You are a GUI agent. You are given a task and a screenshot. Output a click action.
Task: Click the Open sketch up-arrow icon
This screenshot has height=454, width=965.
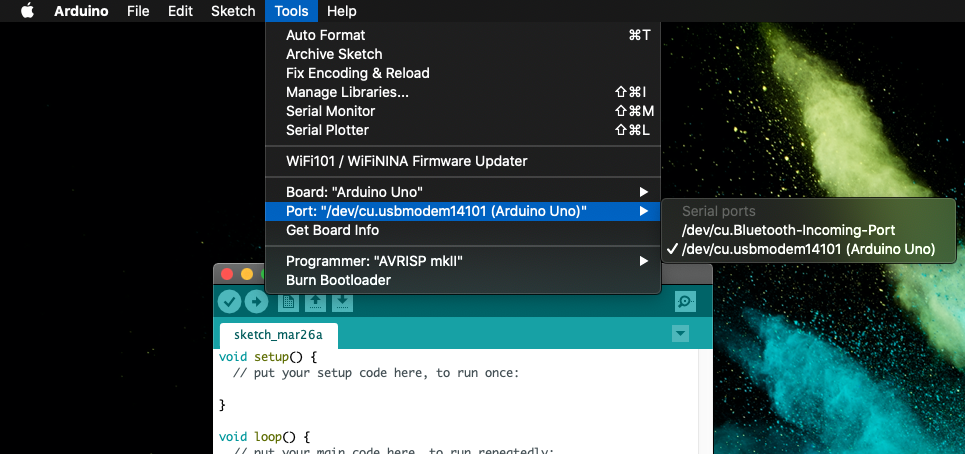click(315, 302)
